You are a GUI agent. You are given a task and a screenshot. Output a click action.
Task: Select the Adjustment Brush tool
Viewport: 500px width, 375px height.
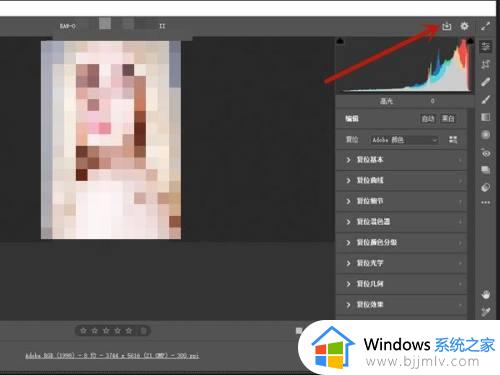point(486,100)
